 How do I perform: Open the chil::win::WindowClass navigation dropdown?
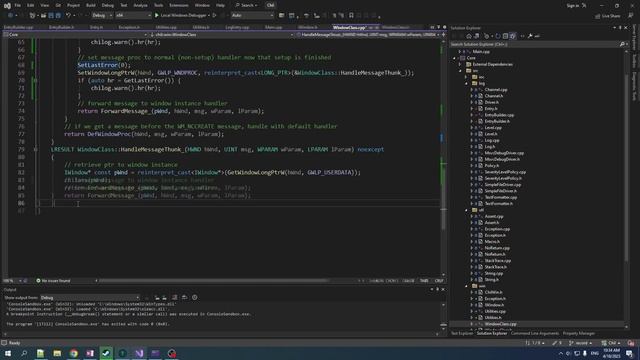click(222, 35)
